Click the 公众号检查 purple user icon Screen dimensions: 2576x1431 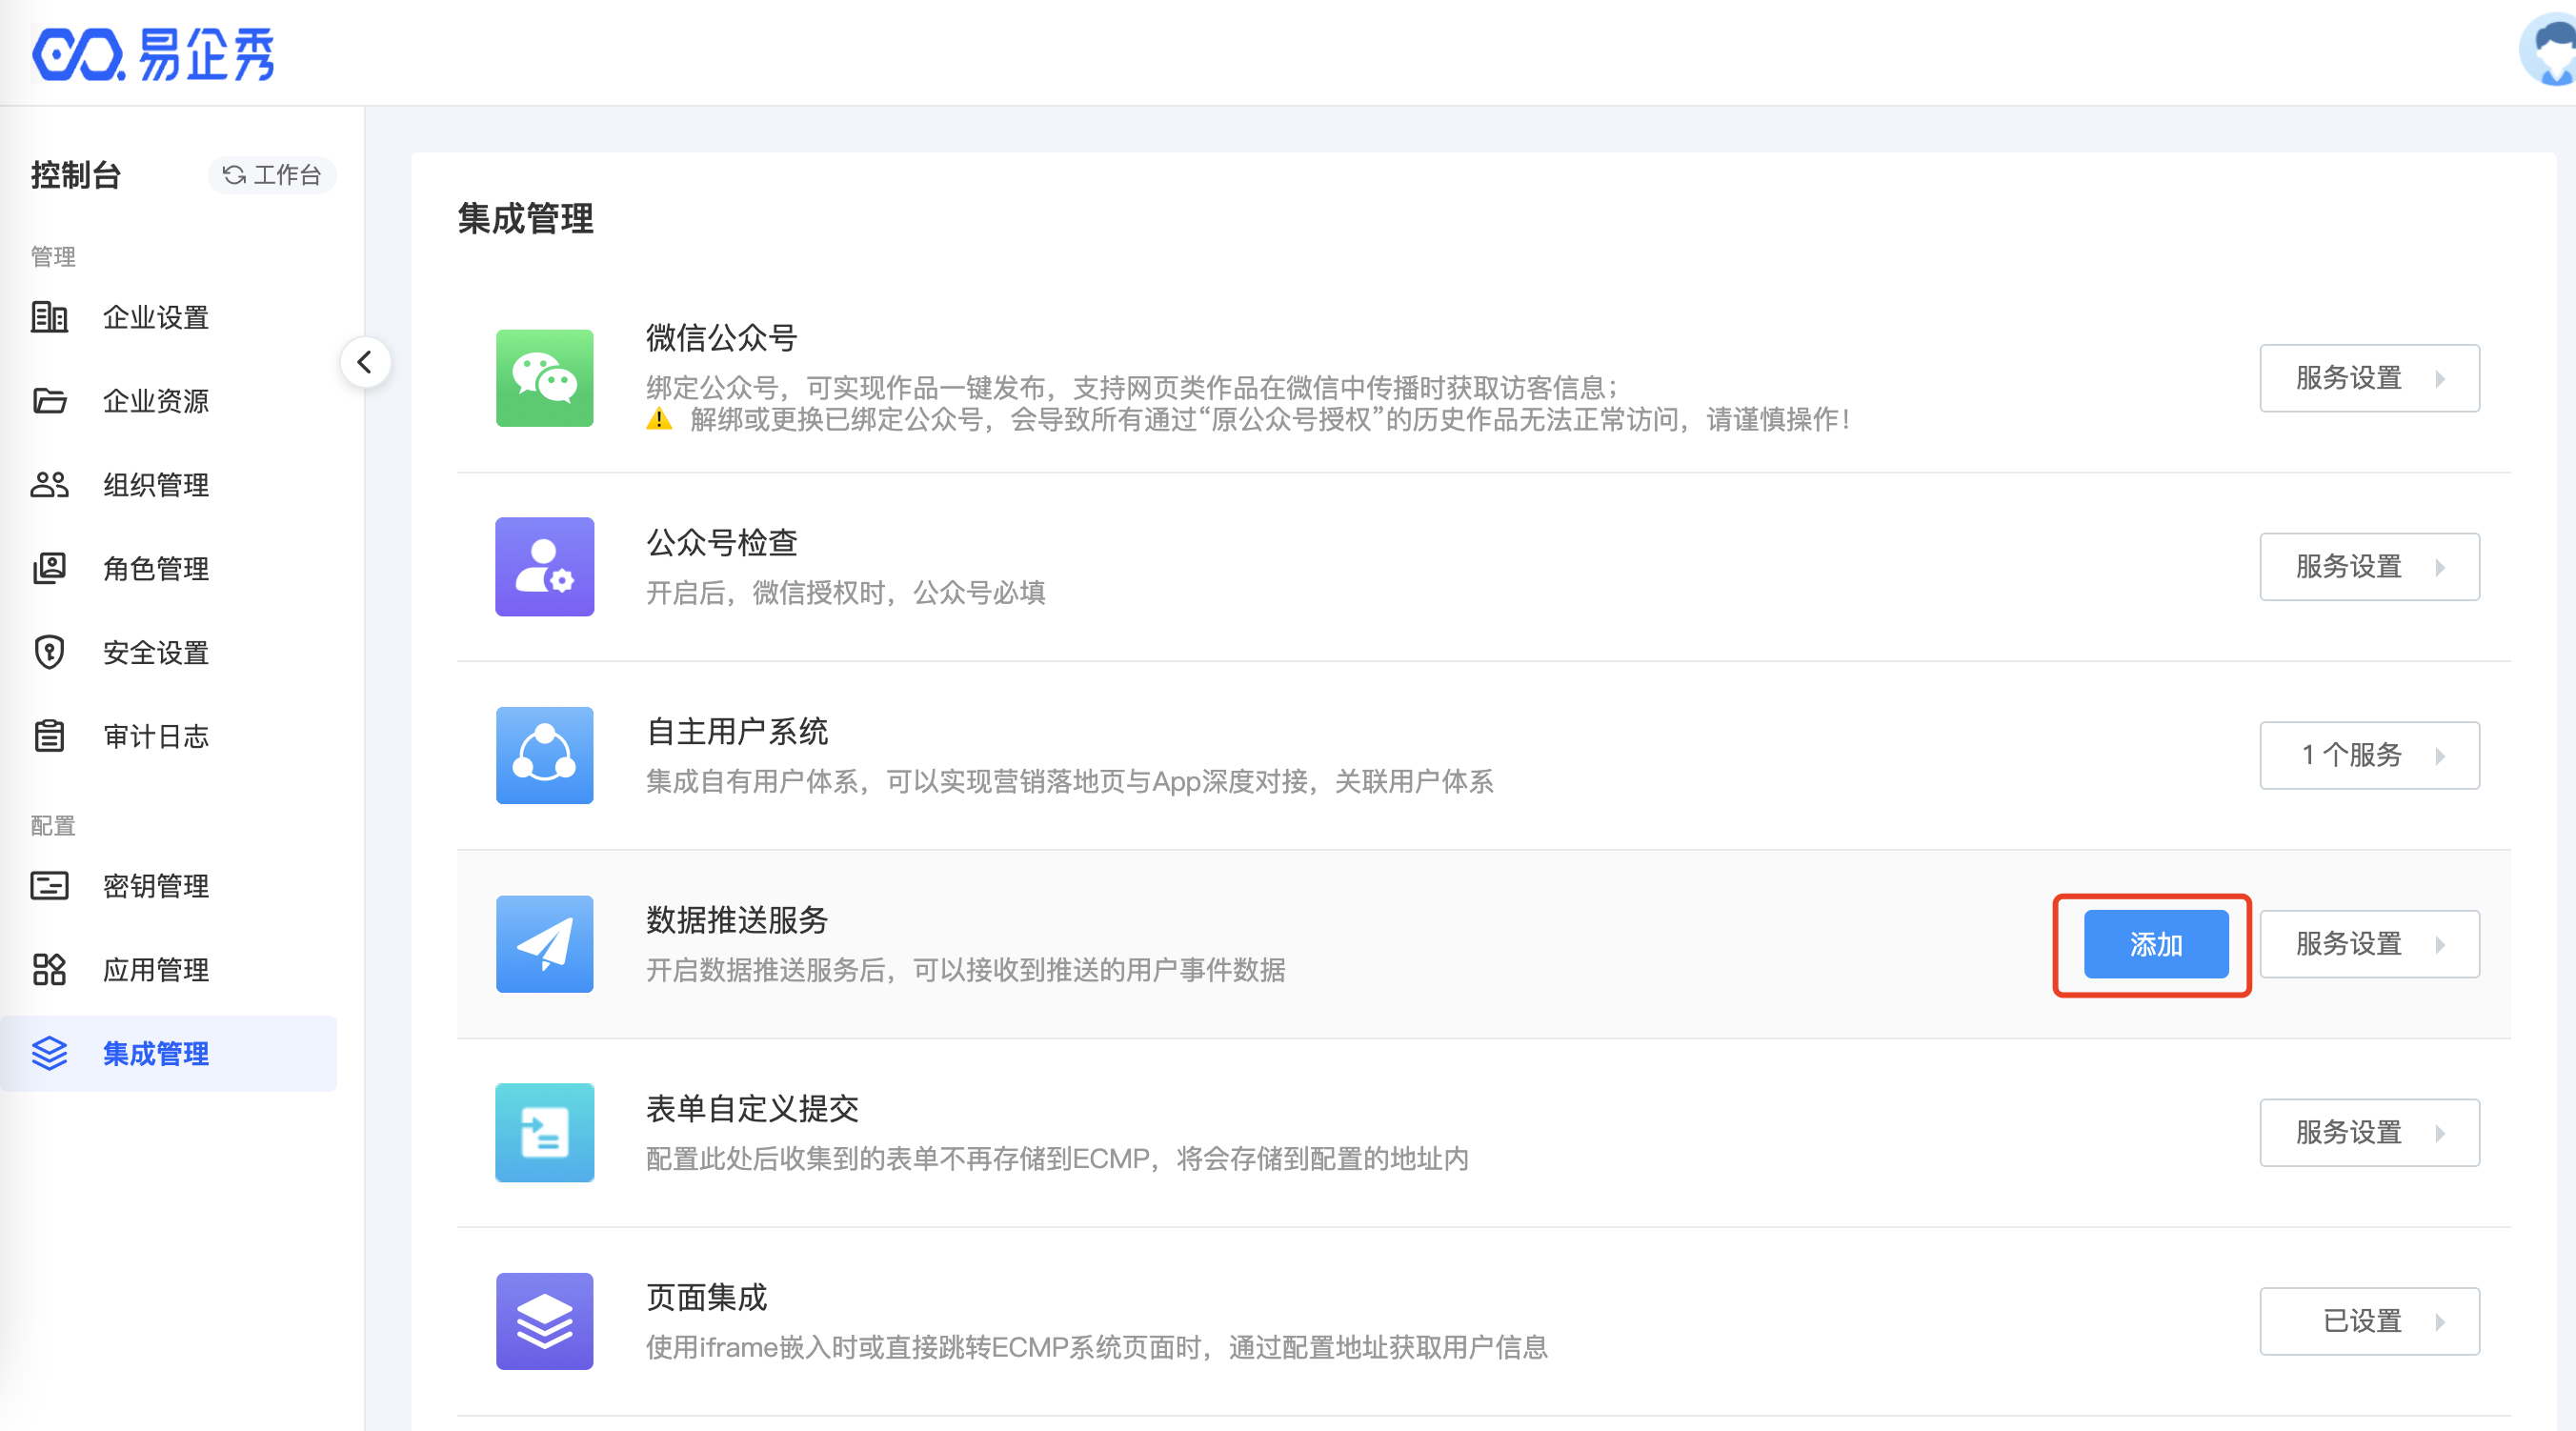[544, 566]
